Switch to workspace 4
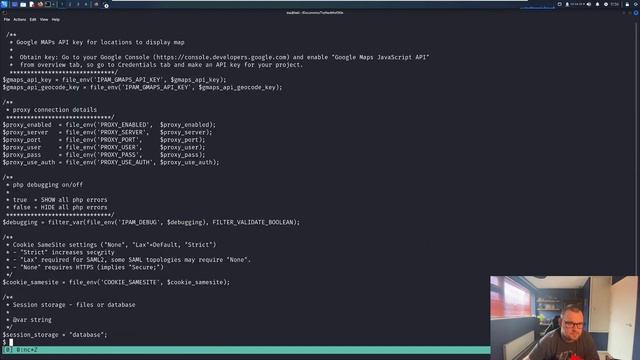This screenshot has height=360, width=640. [86, 4]
